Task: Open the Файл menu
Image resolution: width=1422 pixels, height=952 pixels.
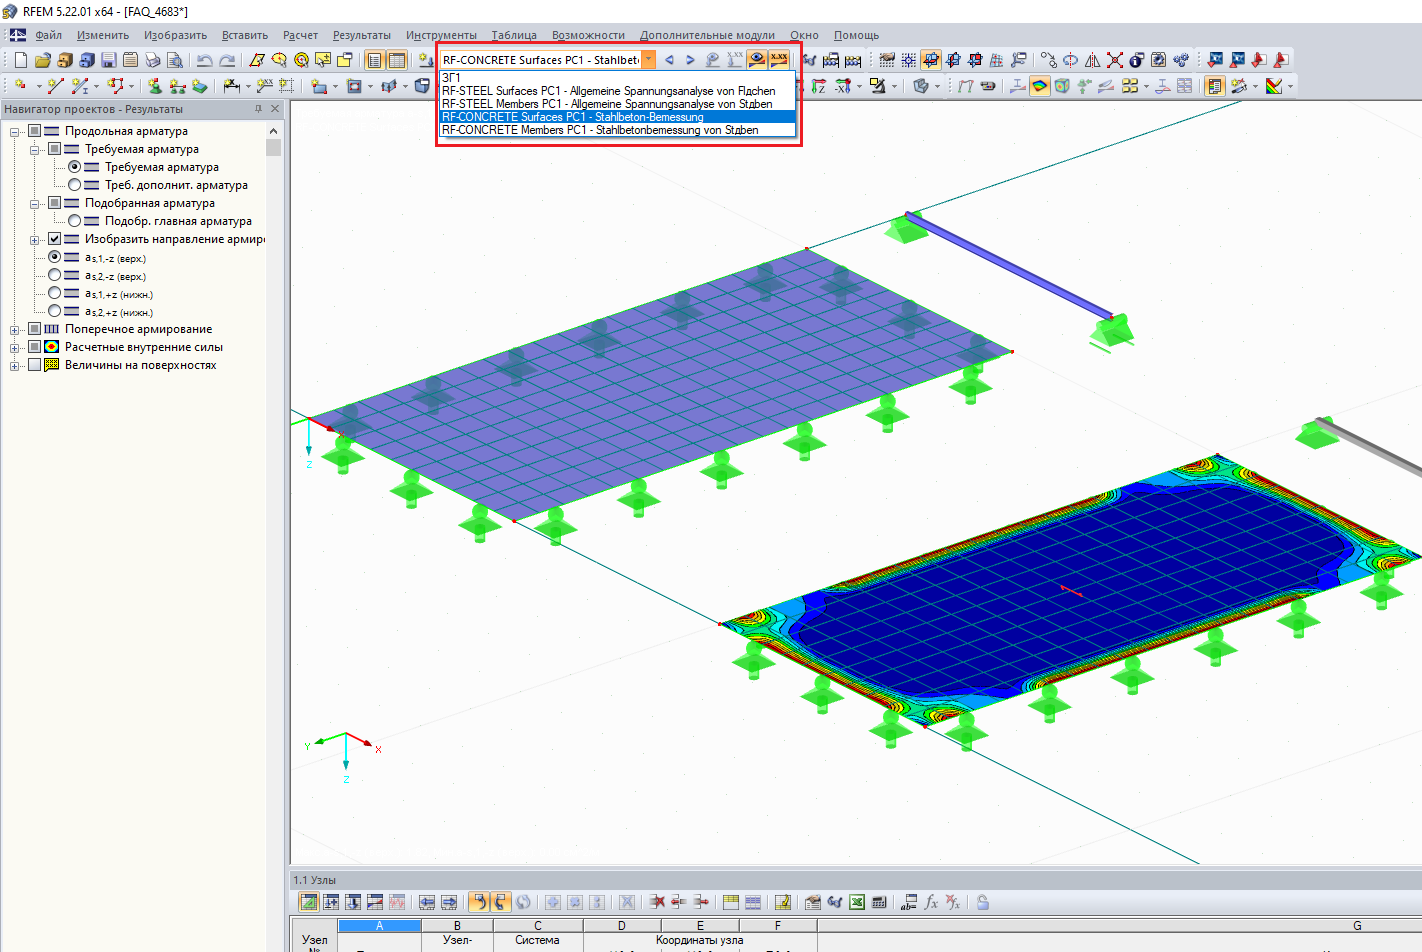Action: pos(48,35)
